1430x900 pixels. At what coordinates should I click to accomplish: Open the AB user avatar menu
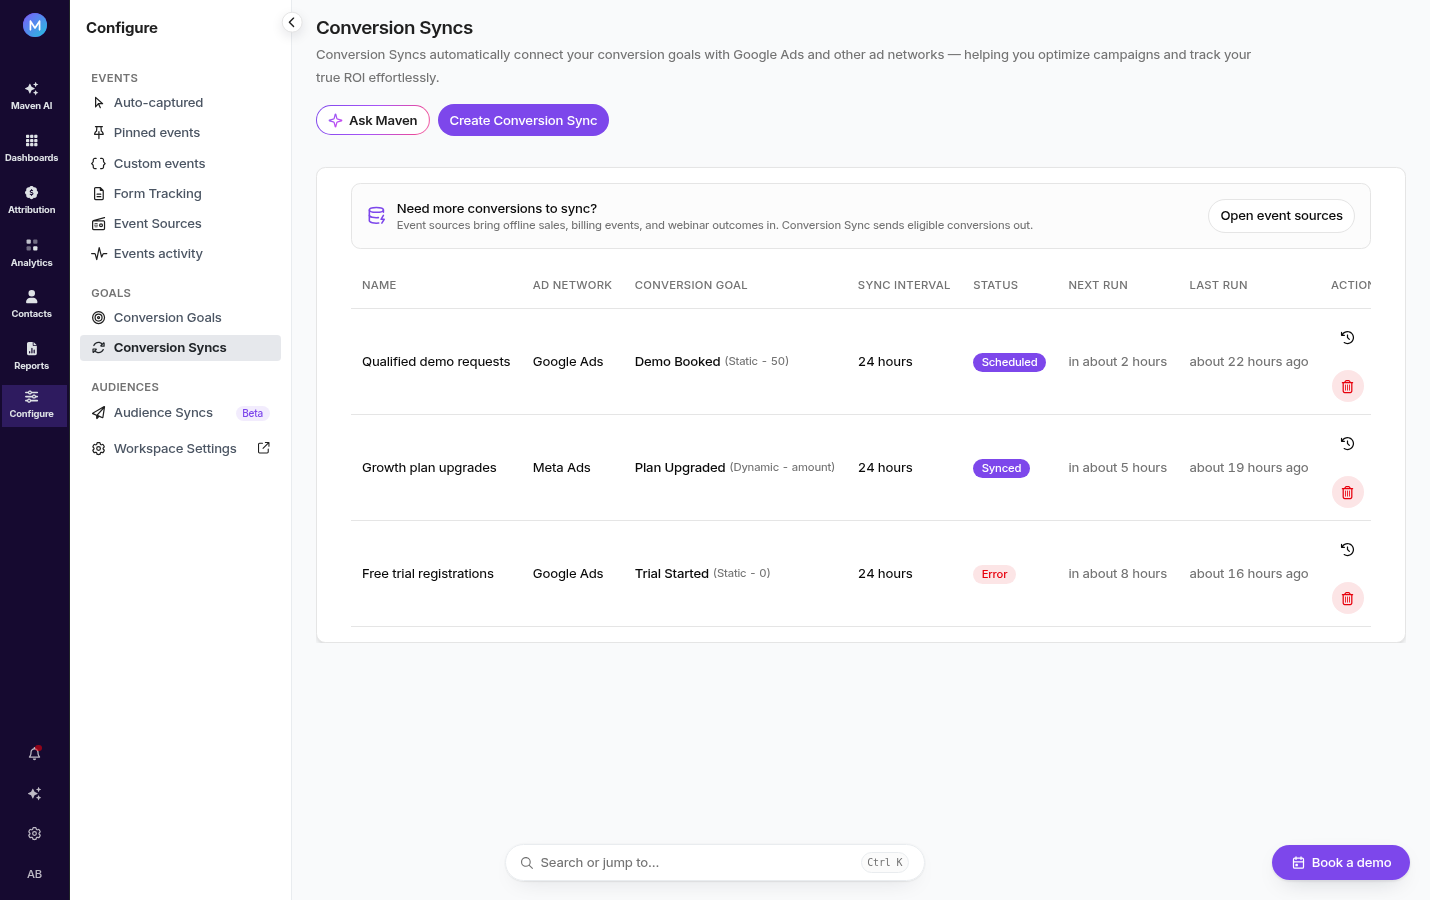(x=35, y=874)
